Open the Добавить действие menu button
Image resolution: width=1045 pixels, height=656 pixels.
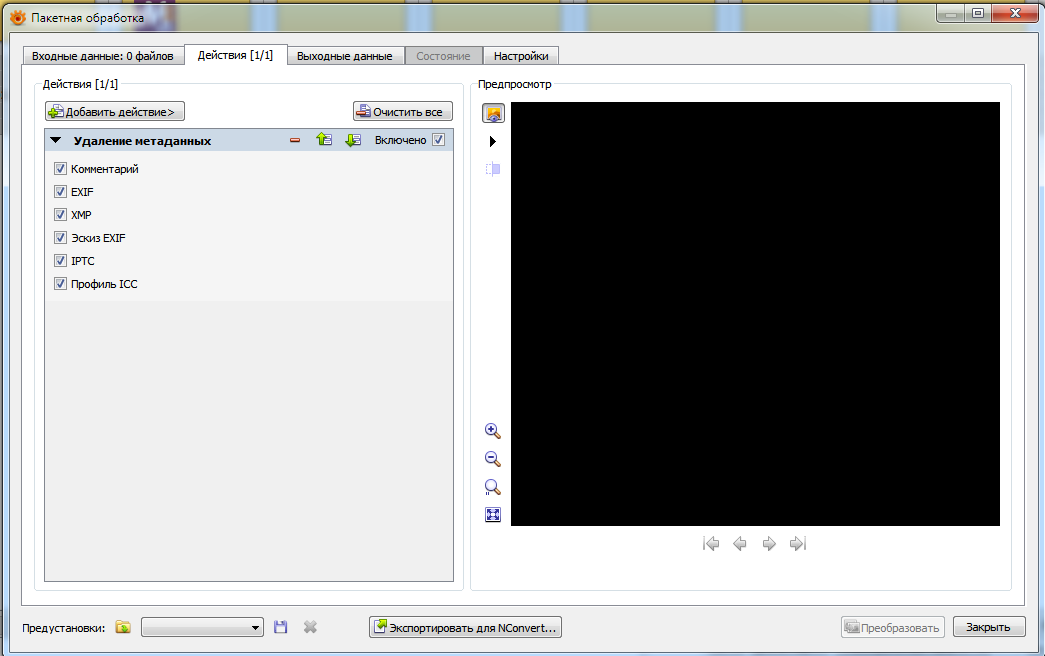click(115, 112)
